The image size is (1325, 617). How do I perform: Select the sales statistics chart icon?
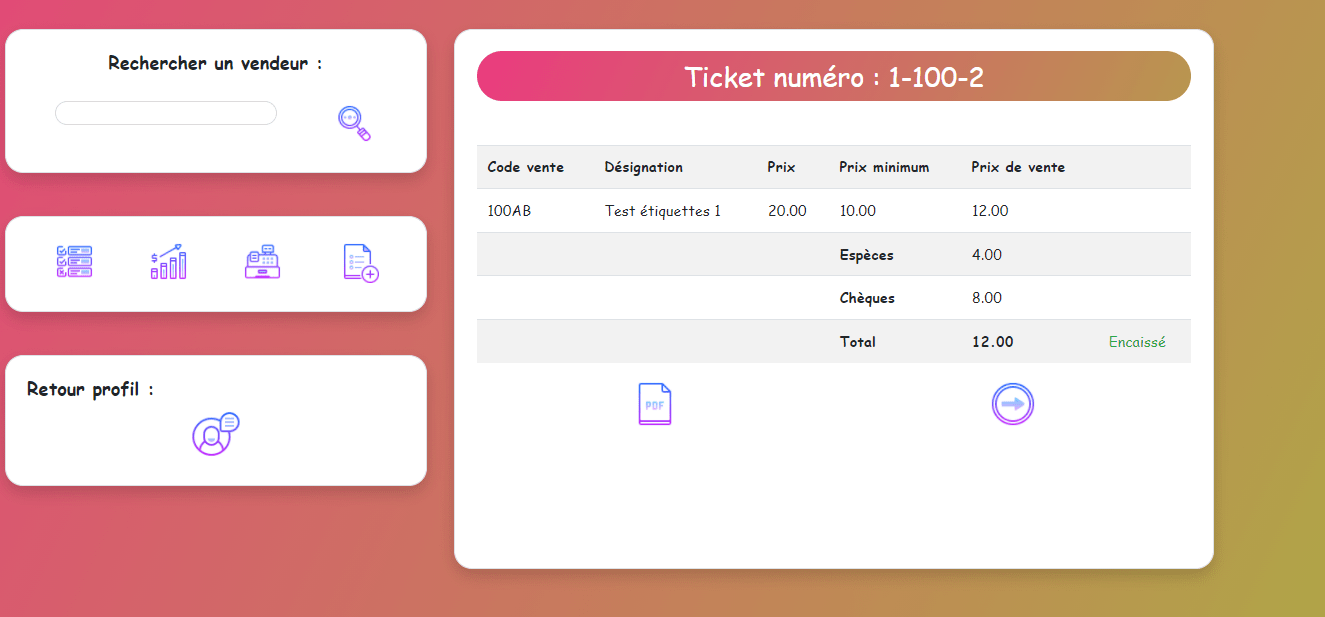(168, 262)
